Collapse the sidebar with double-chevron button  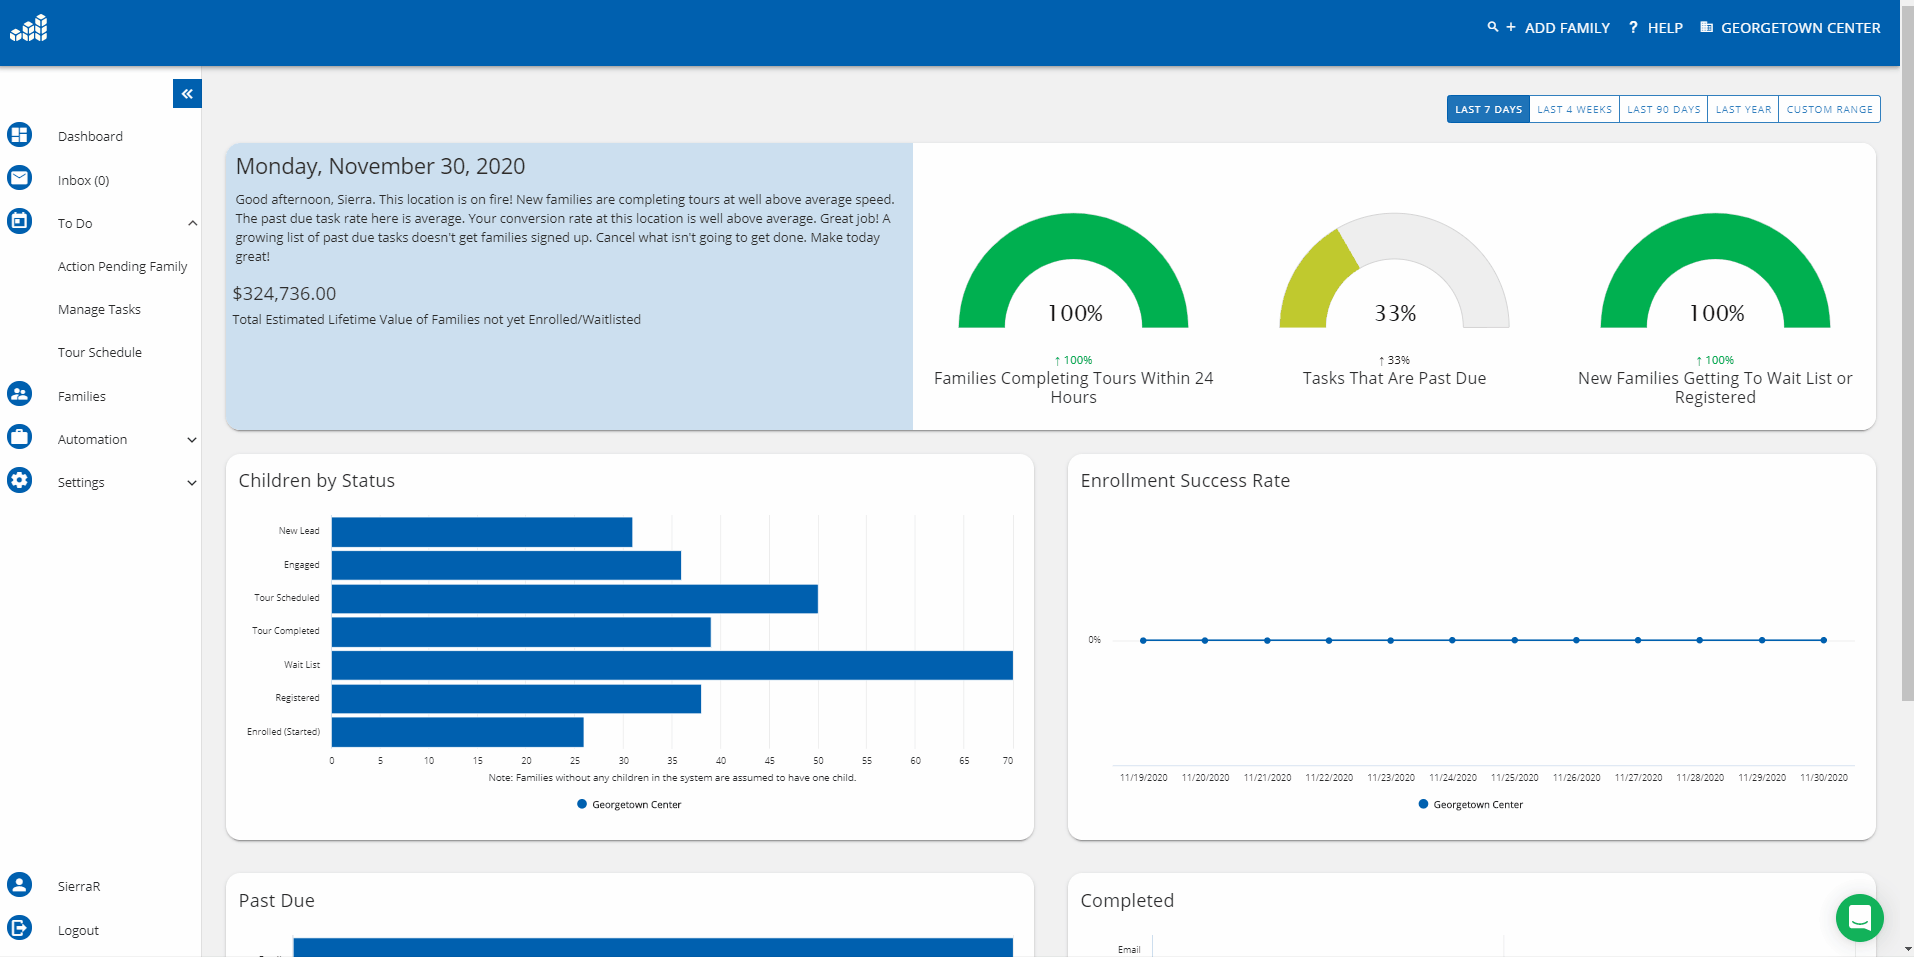(187, 94)
